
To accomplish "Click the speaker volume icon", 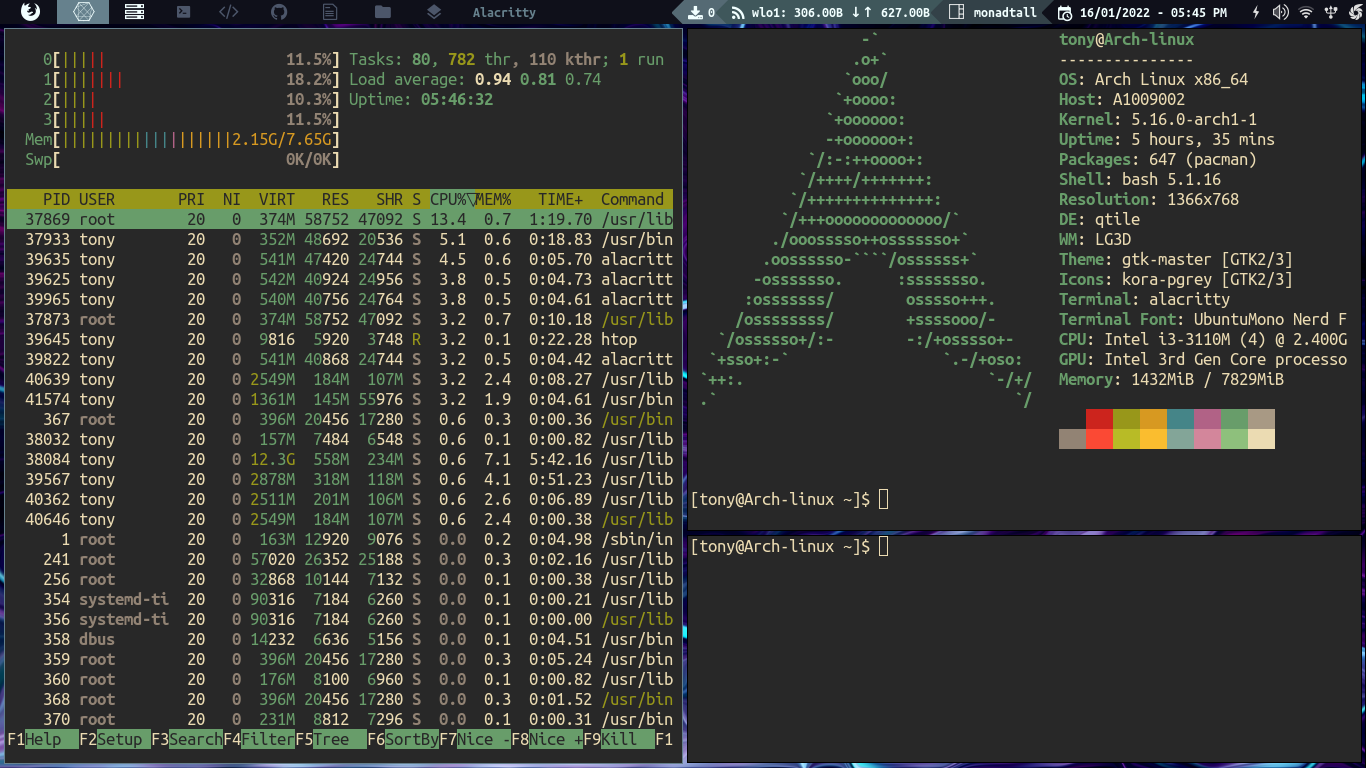I will tap(1281, 12).
